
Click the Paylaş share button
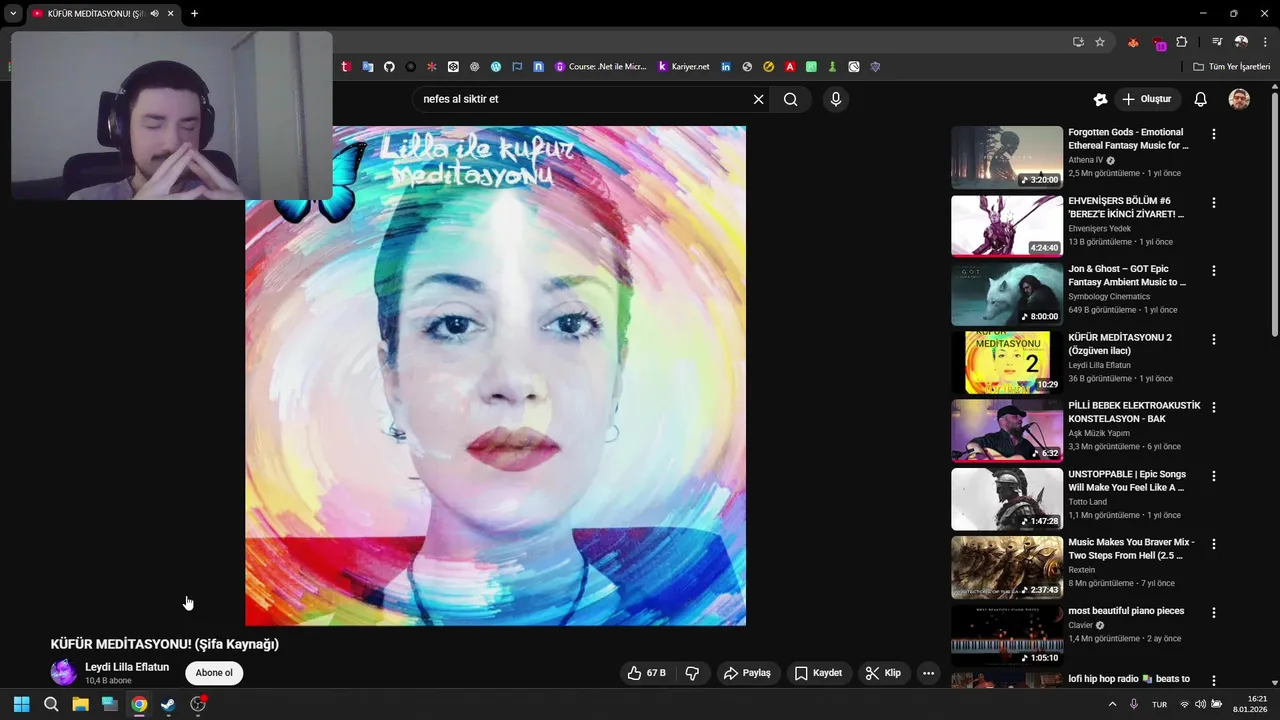[x=747, y=673]
